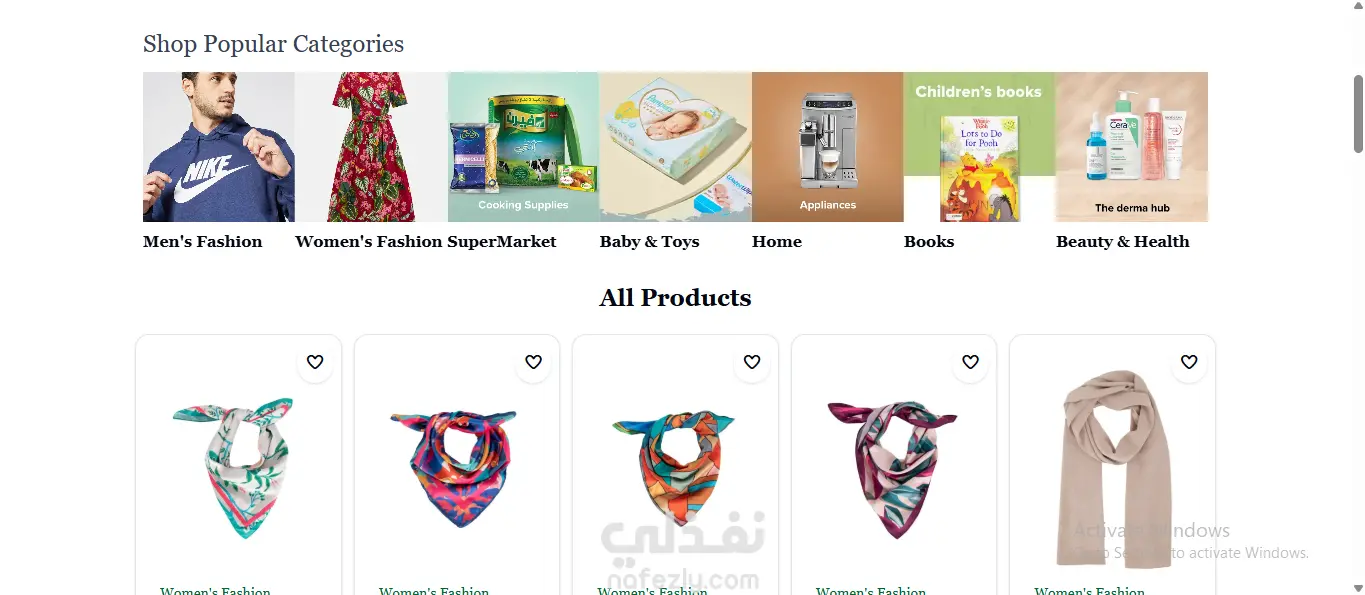
Task: Click the scrollbar down arrow
Action: click(x=1358, y=587)
